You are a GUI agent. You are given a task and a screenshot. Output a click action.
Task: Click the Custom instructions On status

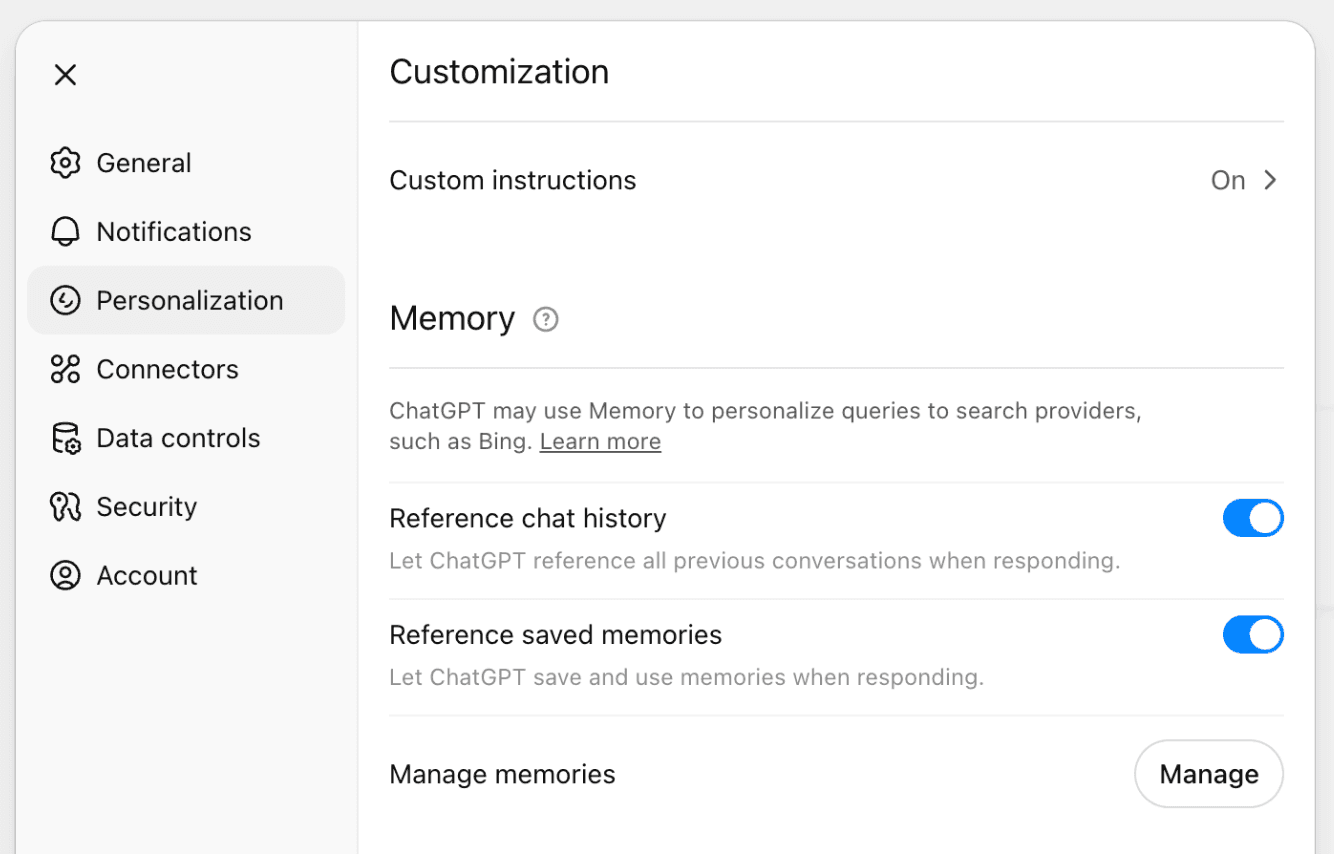click(x=1227, y=180)
